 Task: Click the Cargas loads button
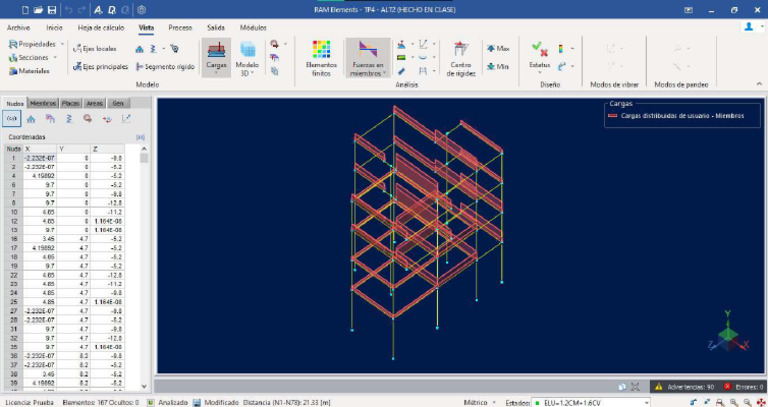click(215, 56)
